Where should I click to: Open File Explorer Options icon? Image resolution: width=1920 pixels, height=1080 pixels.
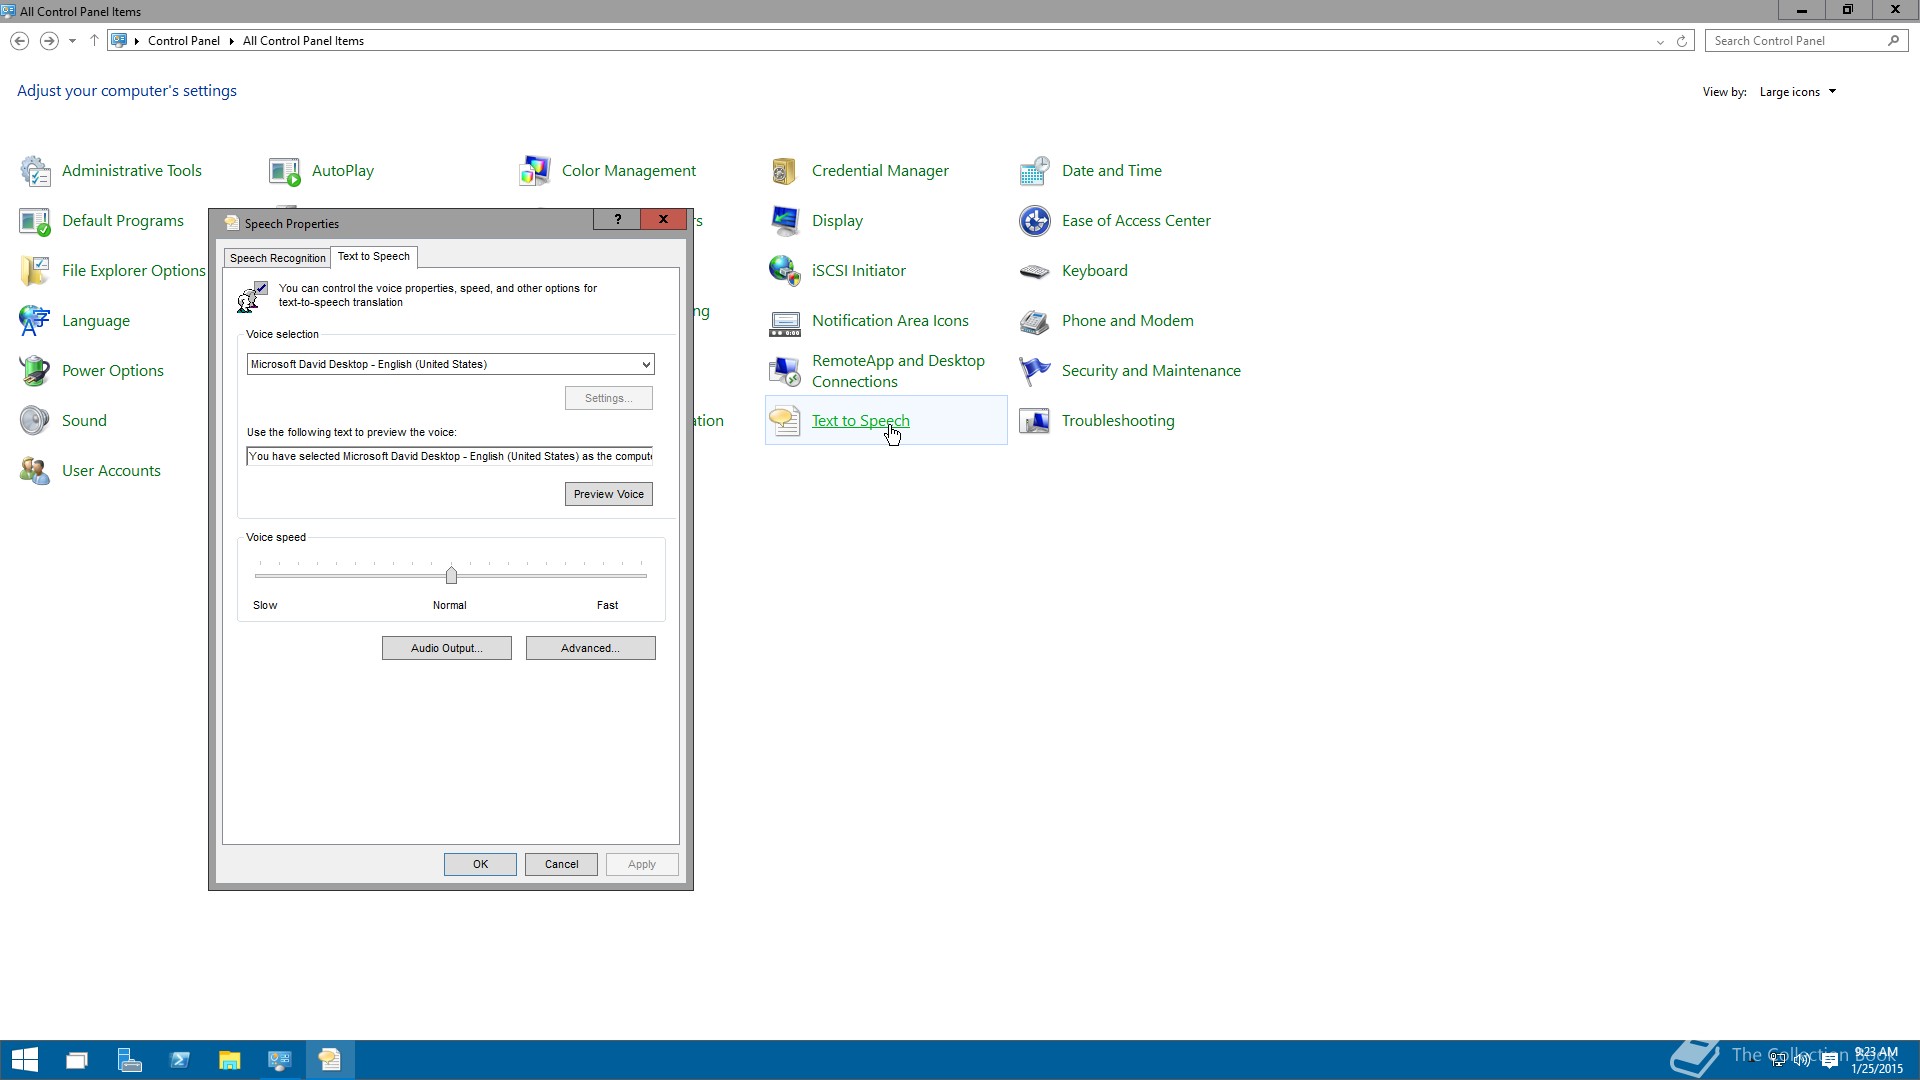point(35,271)
